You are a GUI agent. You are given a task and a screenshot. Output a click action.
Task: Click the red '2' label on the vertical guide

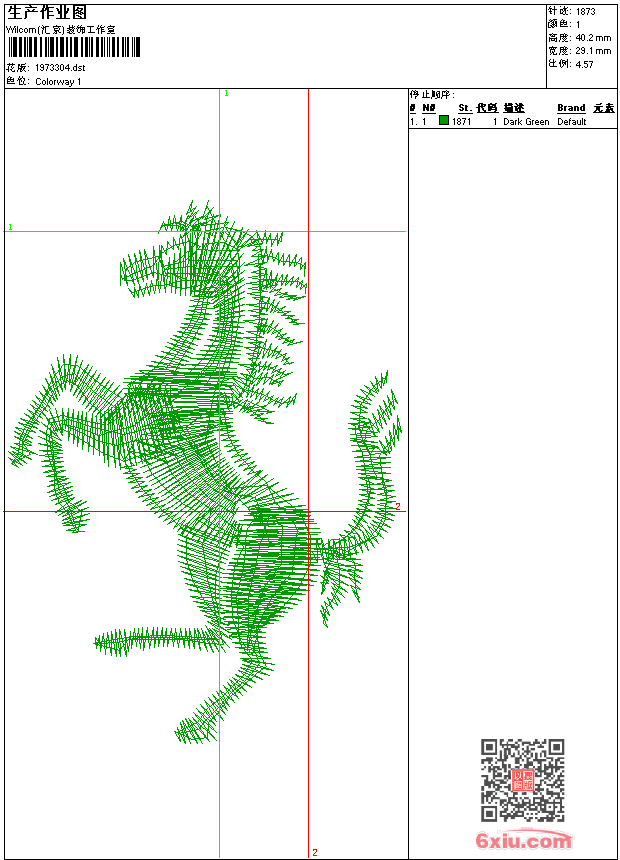(x=315, y=852)
